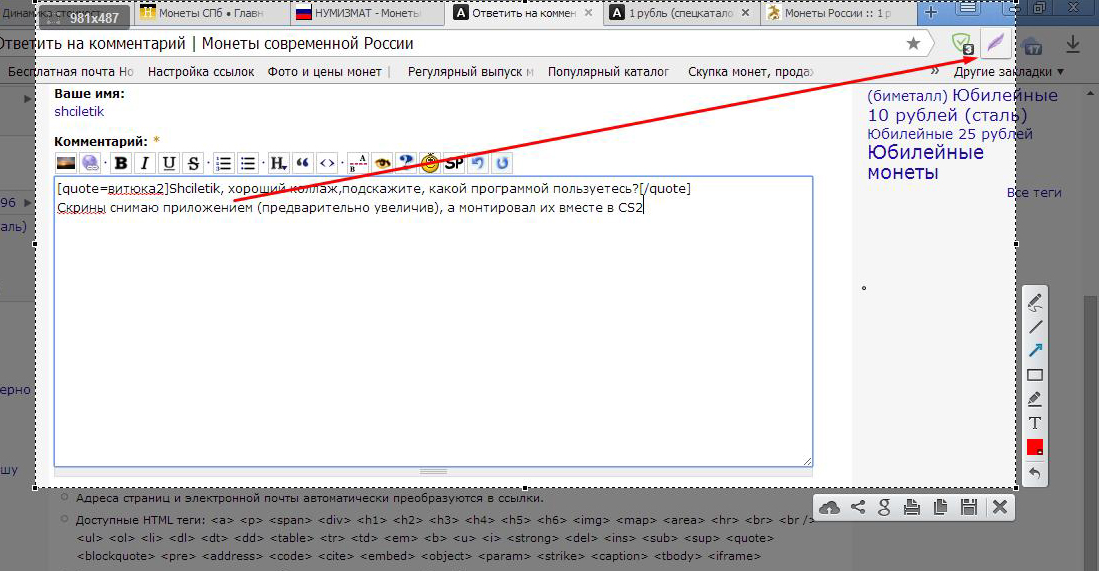Select the marker highlighter tool
The height and width of the screenshot is (571, 1099).
pos(1035,399)
